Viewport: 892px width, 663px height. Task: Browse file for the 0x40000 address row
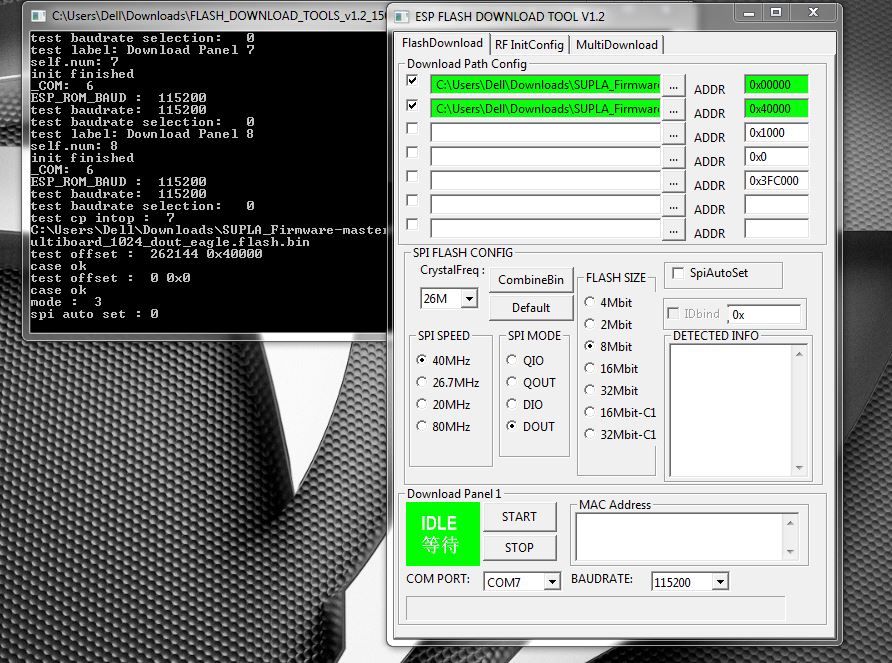pos(674,110)
